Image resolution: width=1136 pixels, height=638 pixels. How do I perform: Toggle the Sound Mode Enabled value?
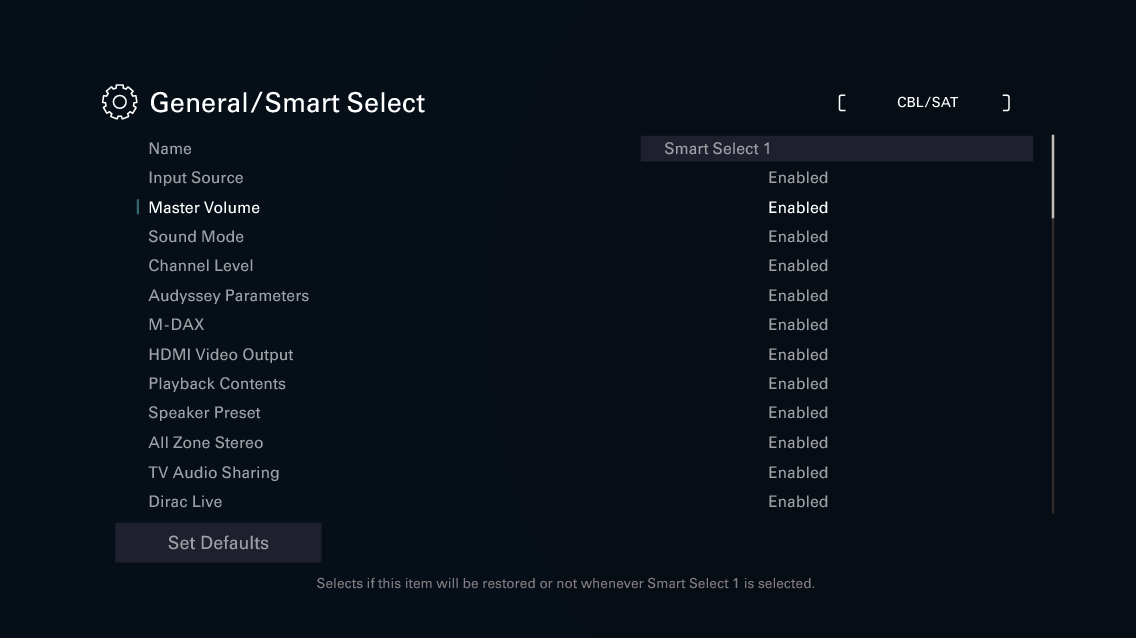point(798,236)
